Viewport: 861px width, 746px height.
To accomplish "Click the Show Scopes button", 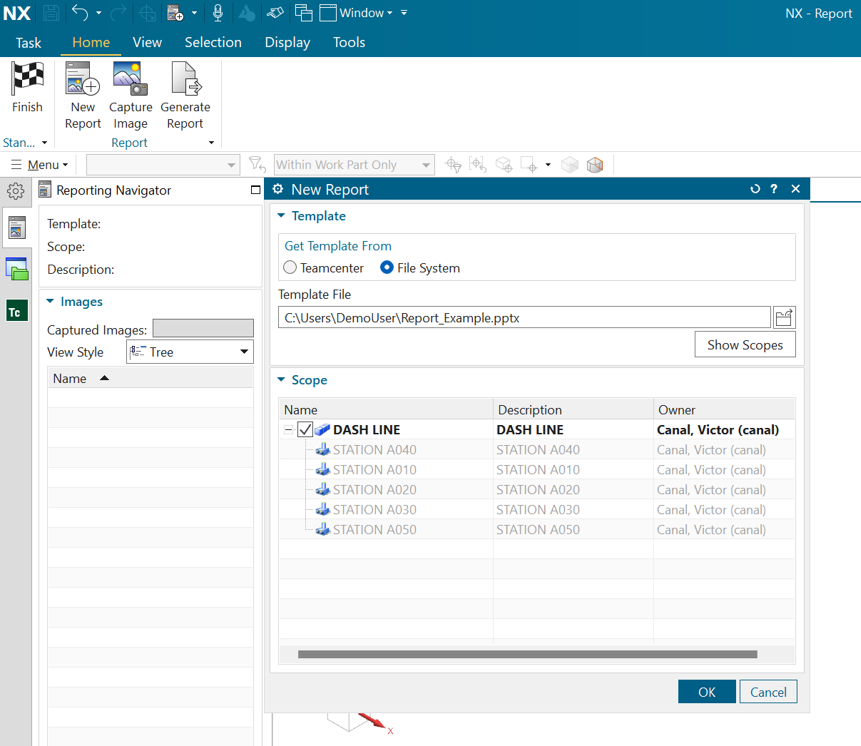I will point(745,345).
